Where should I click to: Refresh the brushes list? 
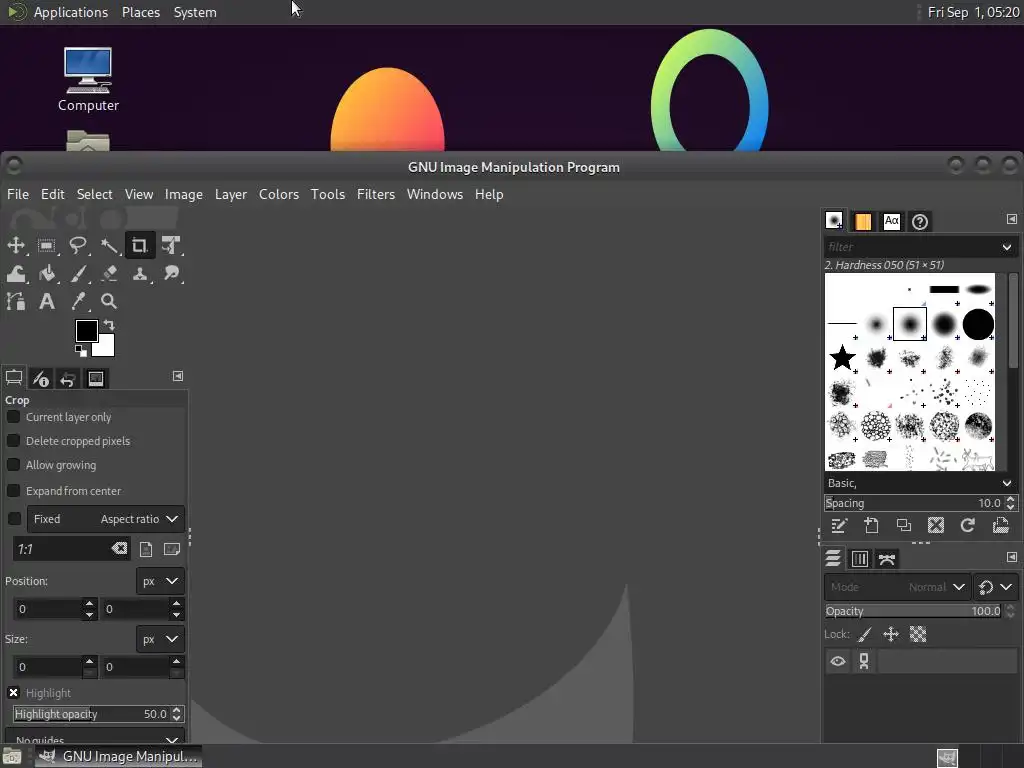tap(968, 526)
